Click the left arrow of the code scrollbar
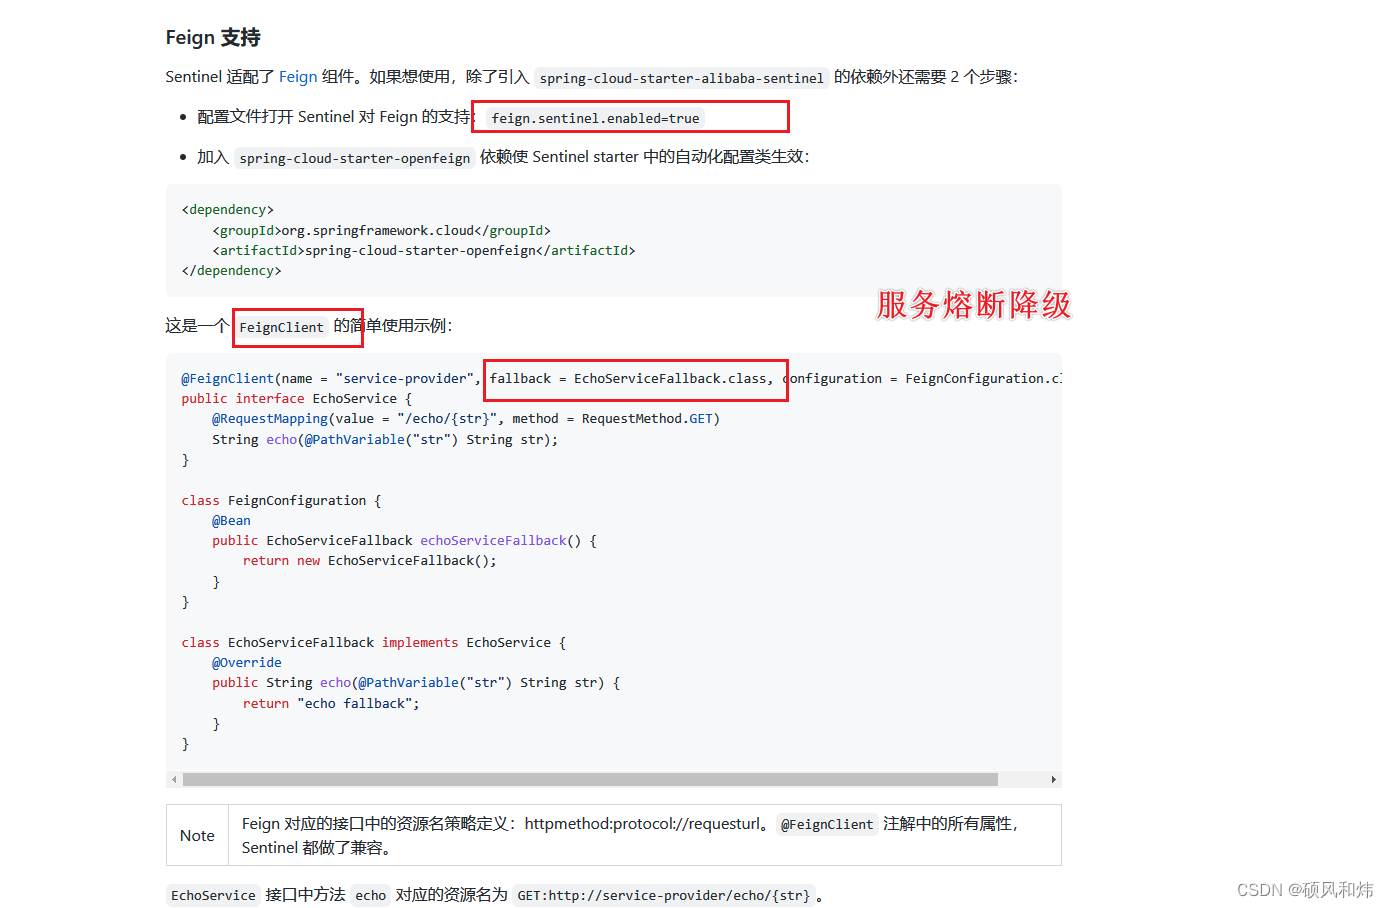 174,779
